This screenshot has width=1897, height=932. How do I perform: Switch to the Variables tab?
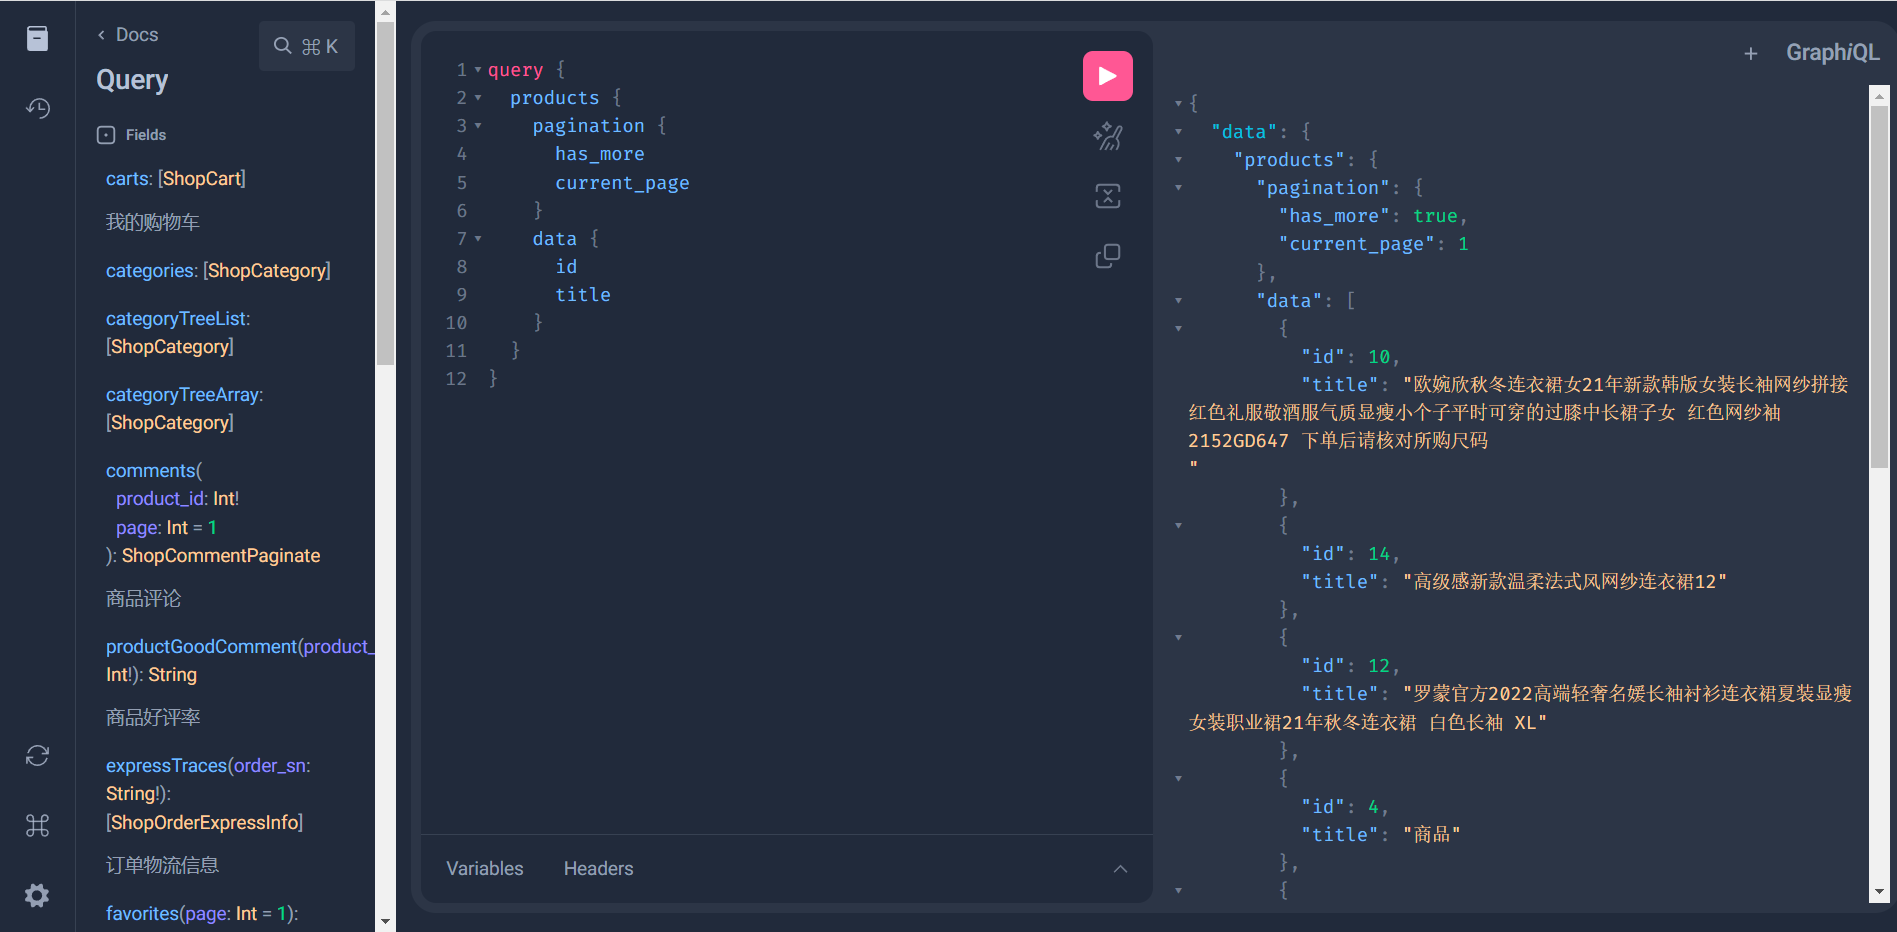pyautogui.click(x=485, y=869)
